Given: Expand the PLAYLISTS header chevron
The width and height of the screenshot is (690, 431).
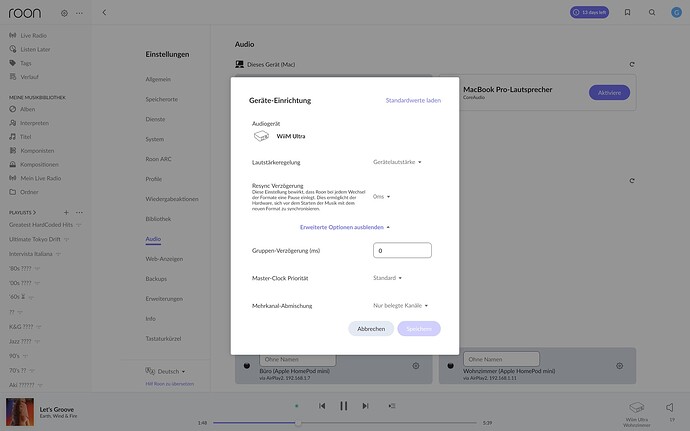Looking at the screenshot, I should [x=35, y=212].
